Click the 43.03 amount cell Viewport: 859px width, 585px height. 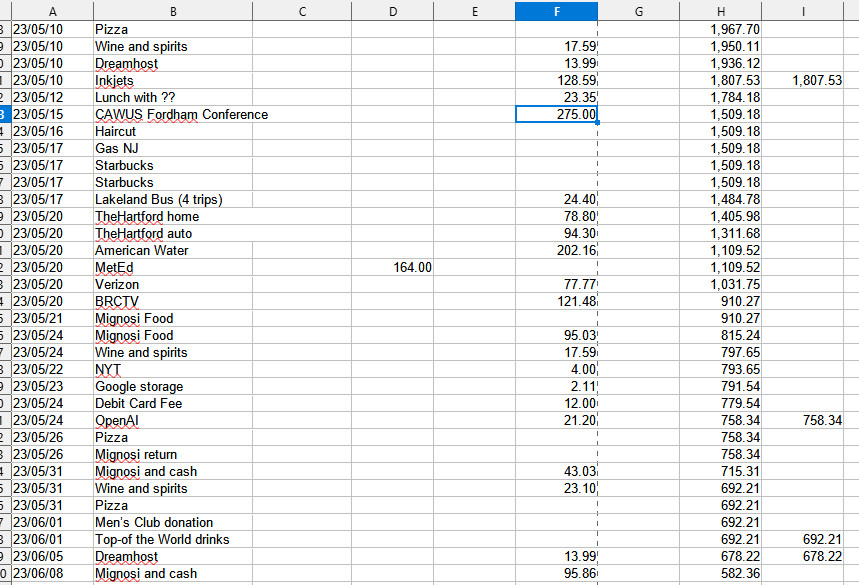(x=557, y=471)
